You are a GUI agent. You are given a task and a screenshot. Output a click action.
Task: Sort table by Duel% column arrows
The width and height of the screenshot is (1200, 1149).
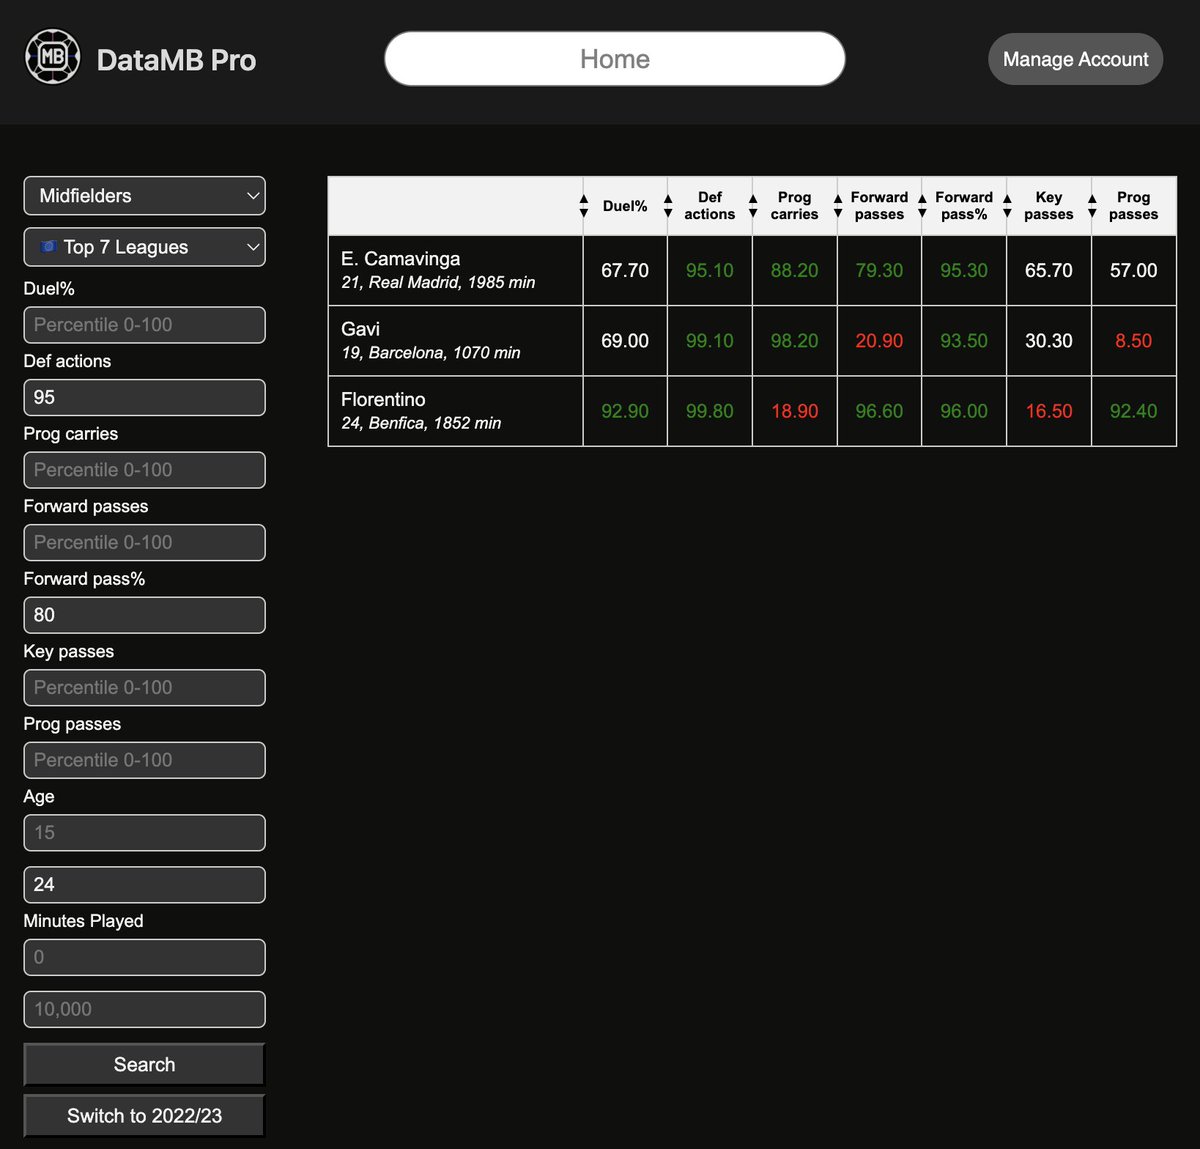[584, 206]
